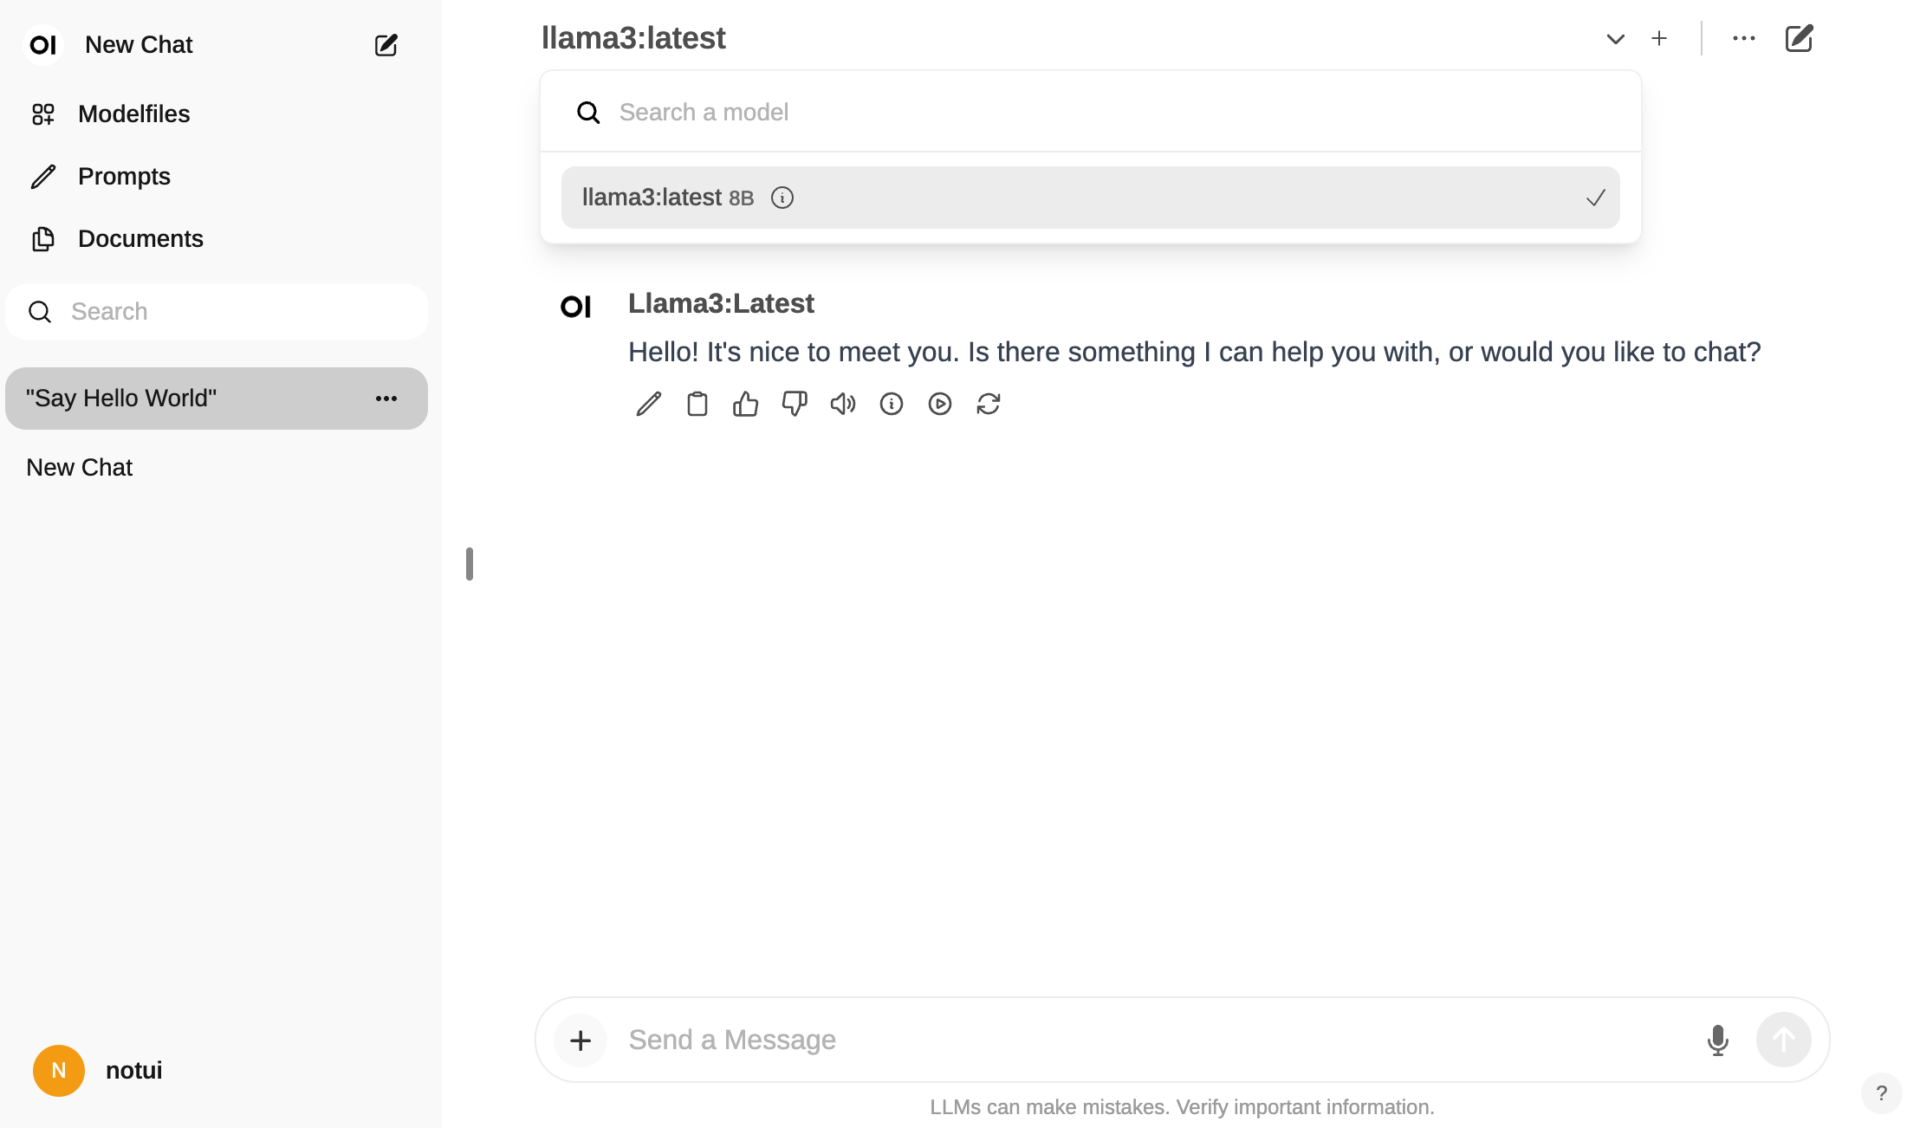
Task: Open the Modelfiles section
Action: 133,114
